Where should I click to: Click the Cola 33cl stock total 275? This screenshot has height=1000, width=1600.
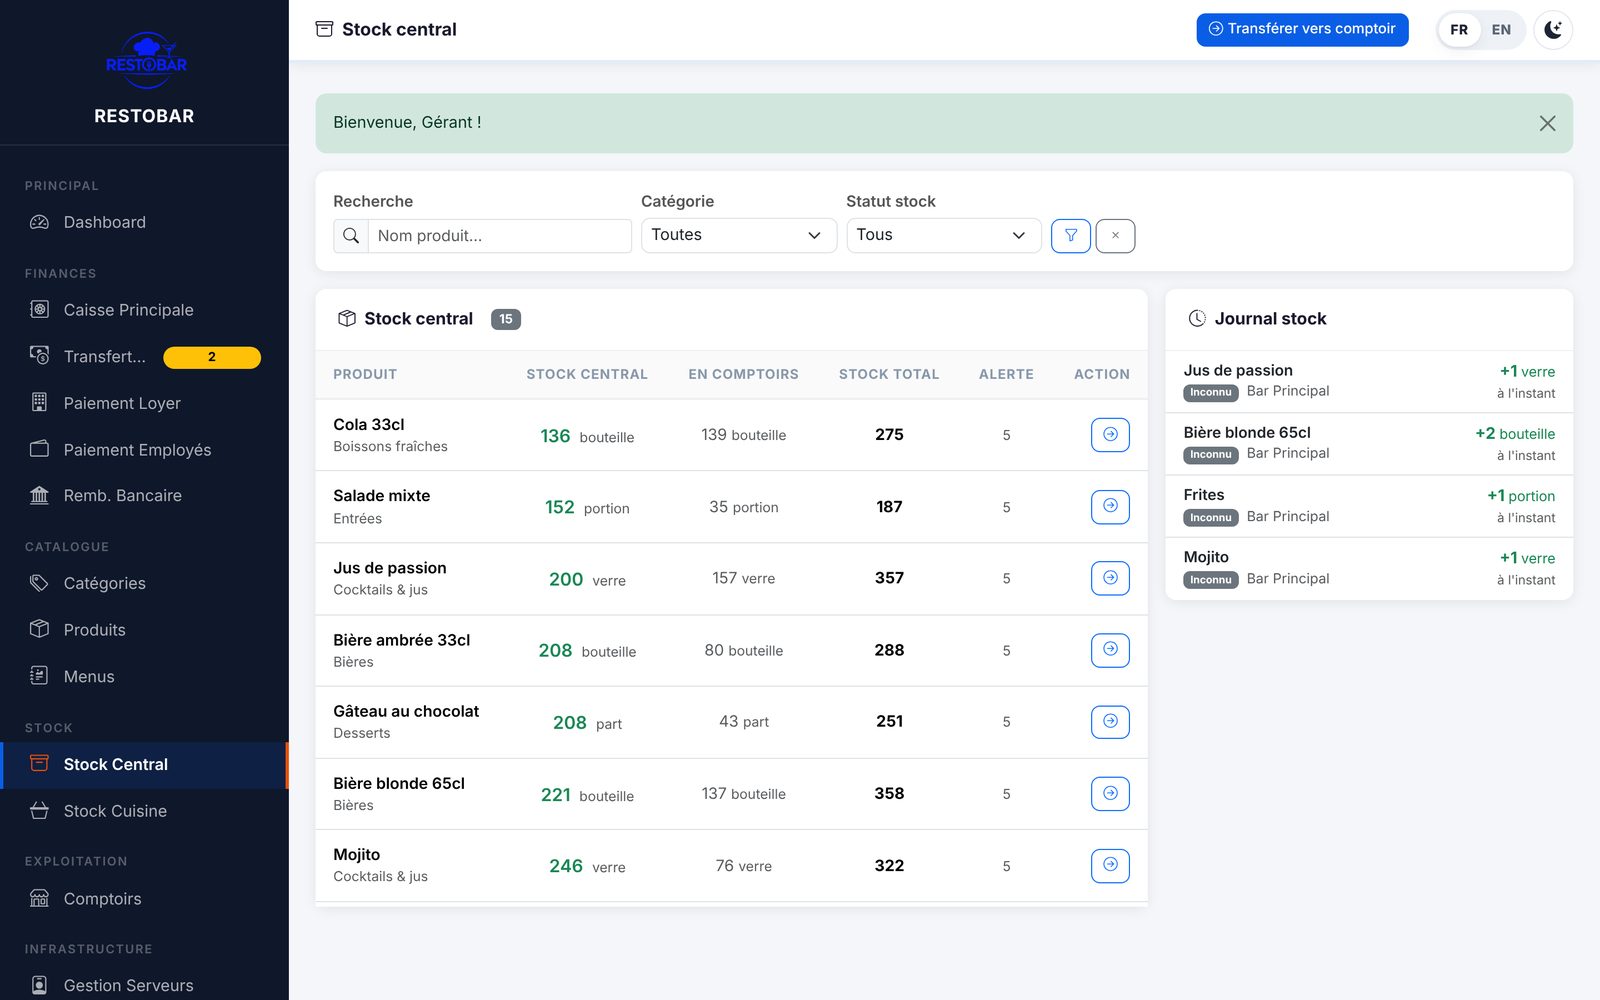click(889, 435)
